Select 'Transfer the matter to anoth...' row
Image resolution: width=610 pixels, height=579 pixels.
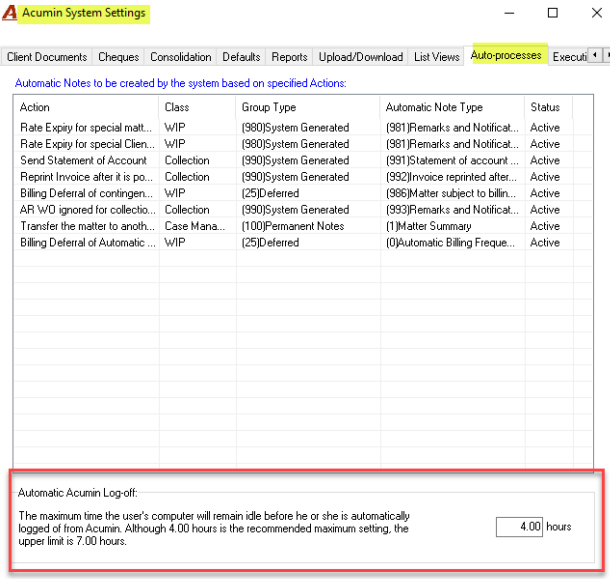coord(303,226)
